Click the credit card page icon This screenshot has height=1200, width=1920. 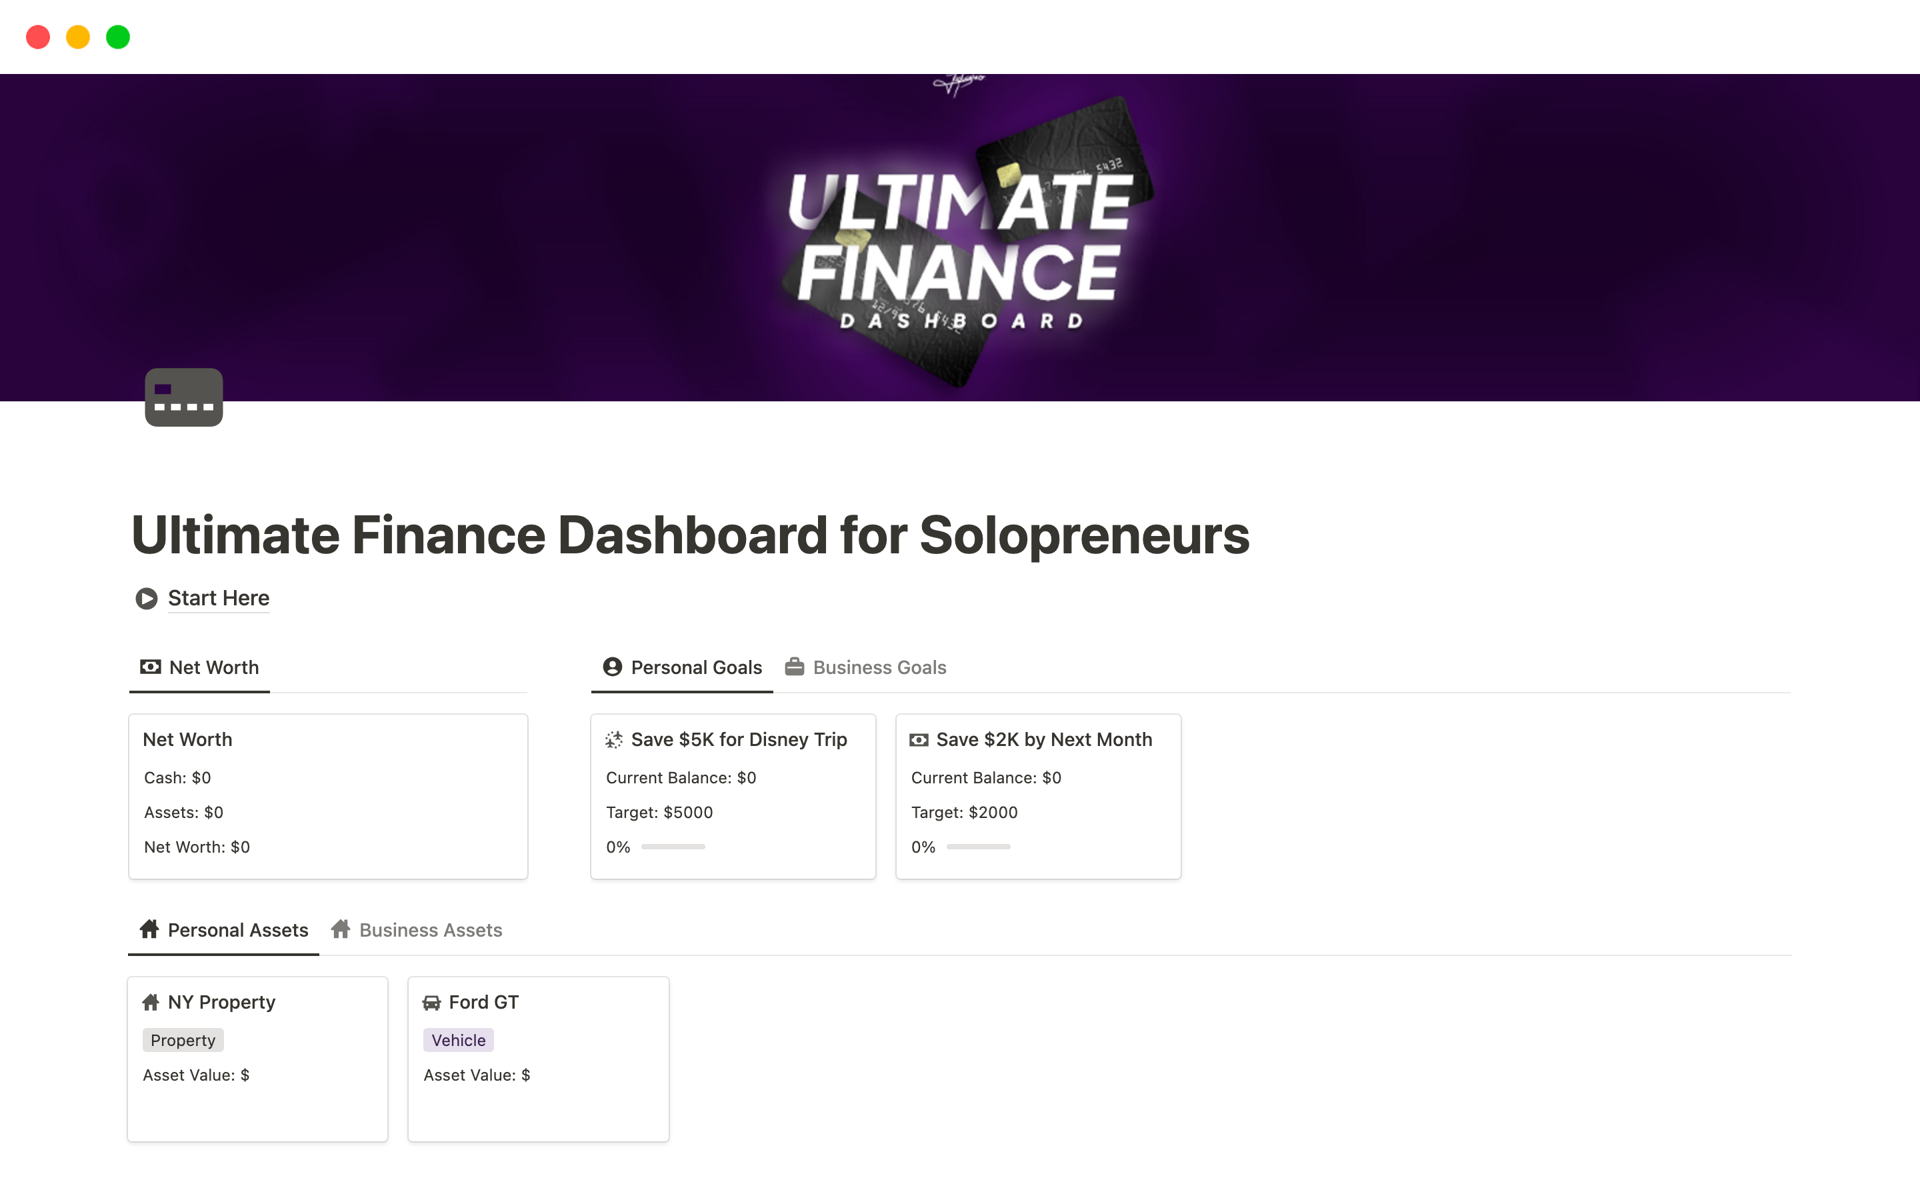pos(184,397)
